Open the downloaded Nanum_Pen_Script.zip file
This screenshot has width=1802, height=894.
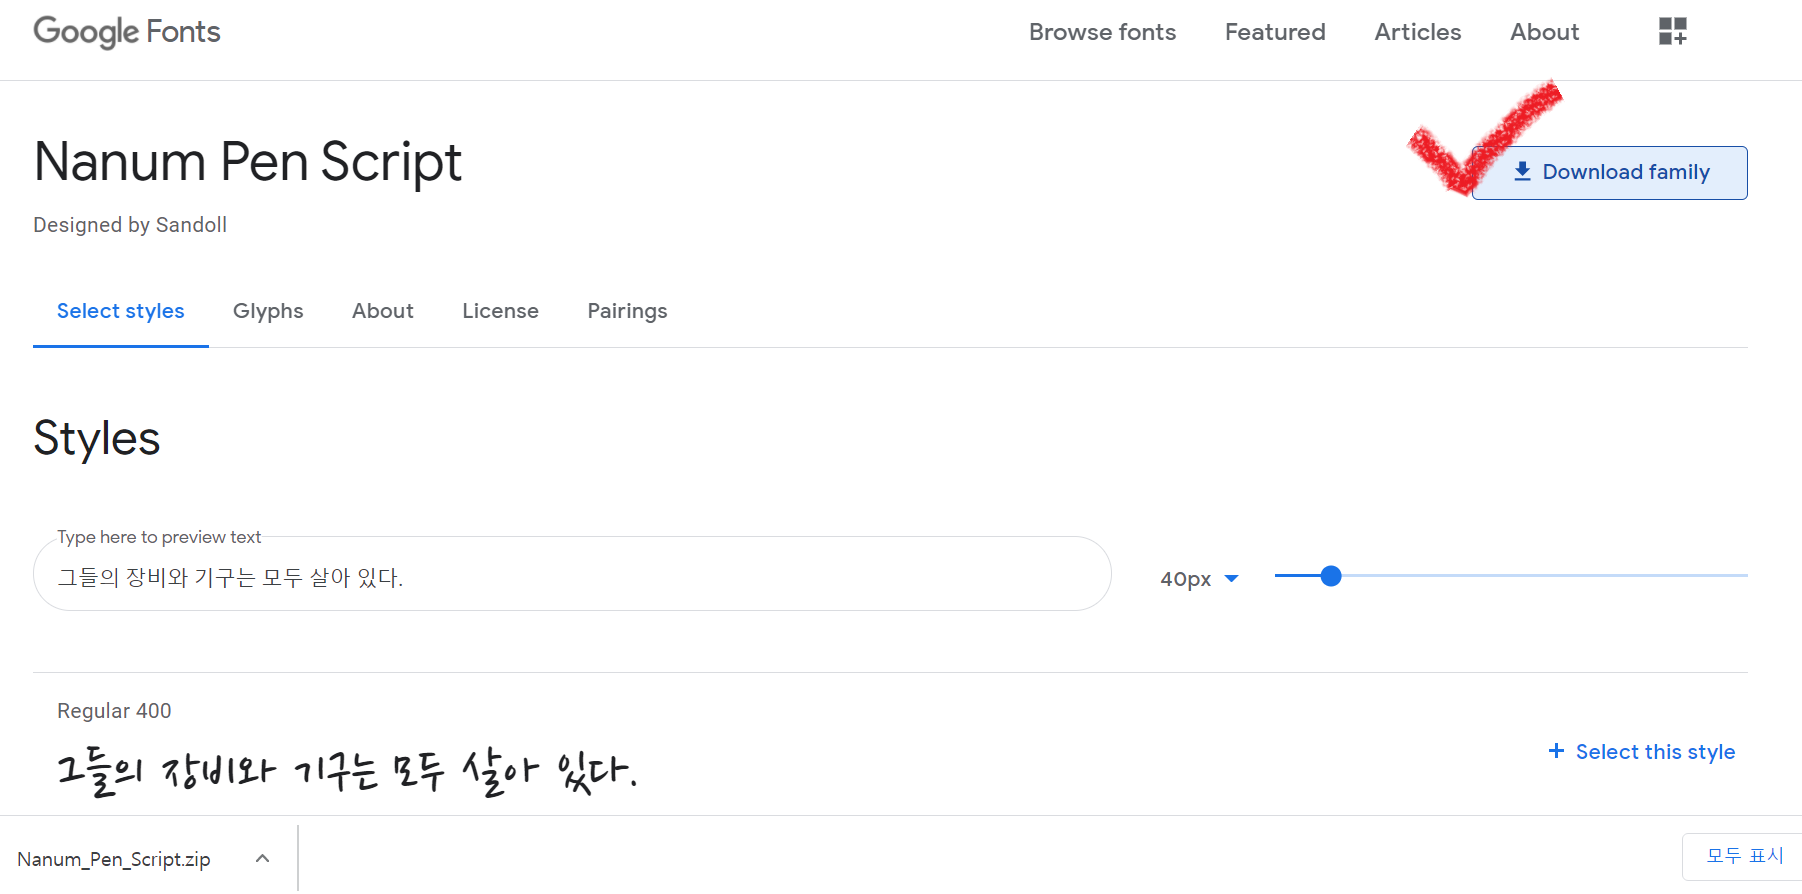(x=114, y=859)
